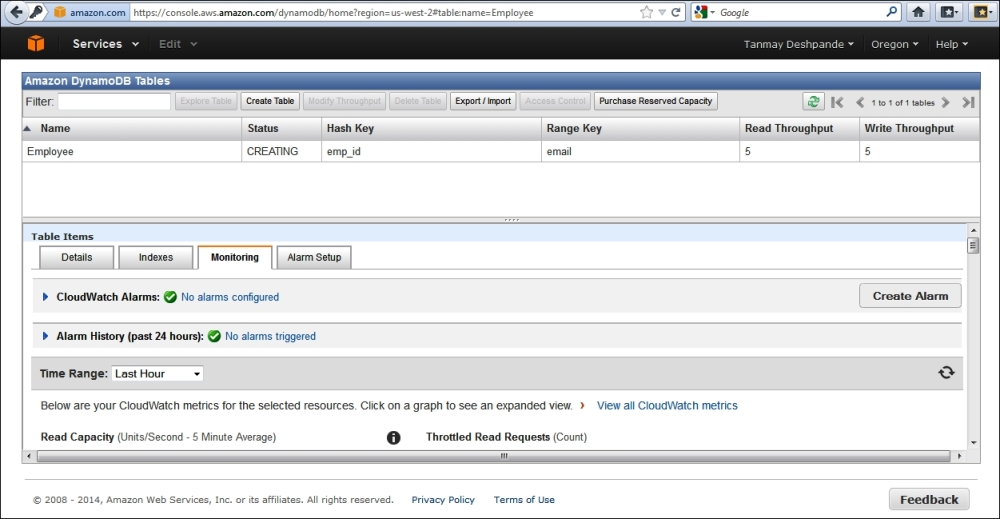The height and width of the screenshot is (519, 1000).
Task: Click the AWS orange cube logo
Action: [x=36, y=43]
